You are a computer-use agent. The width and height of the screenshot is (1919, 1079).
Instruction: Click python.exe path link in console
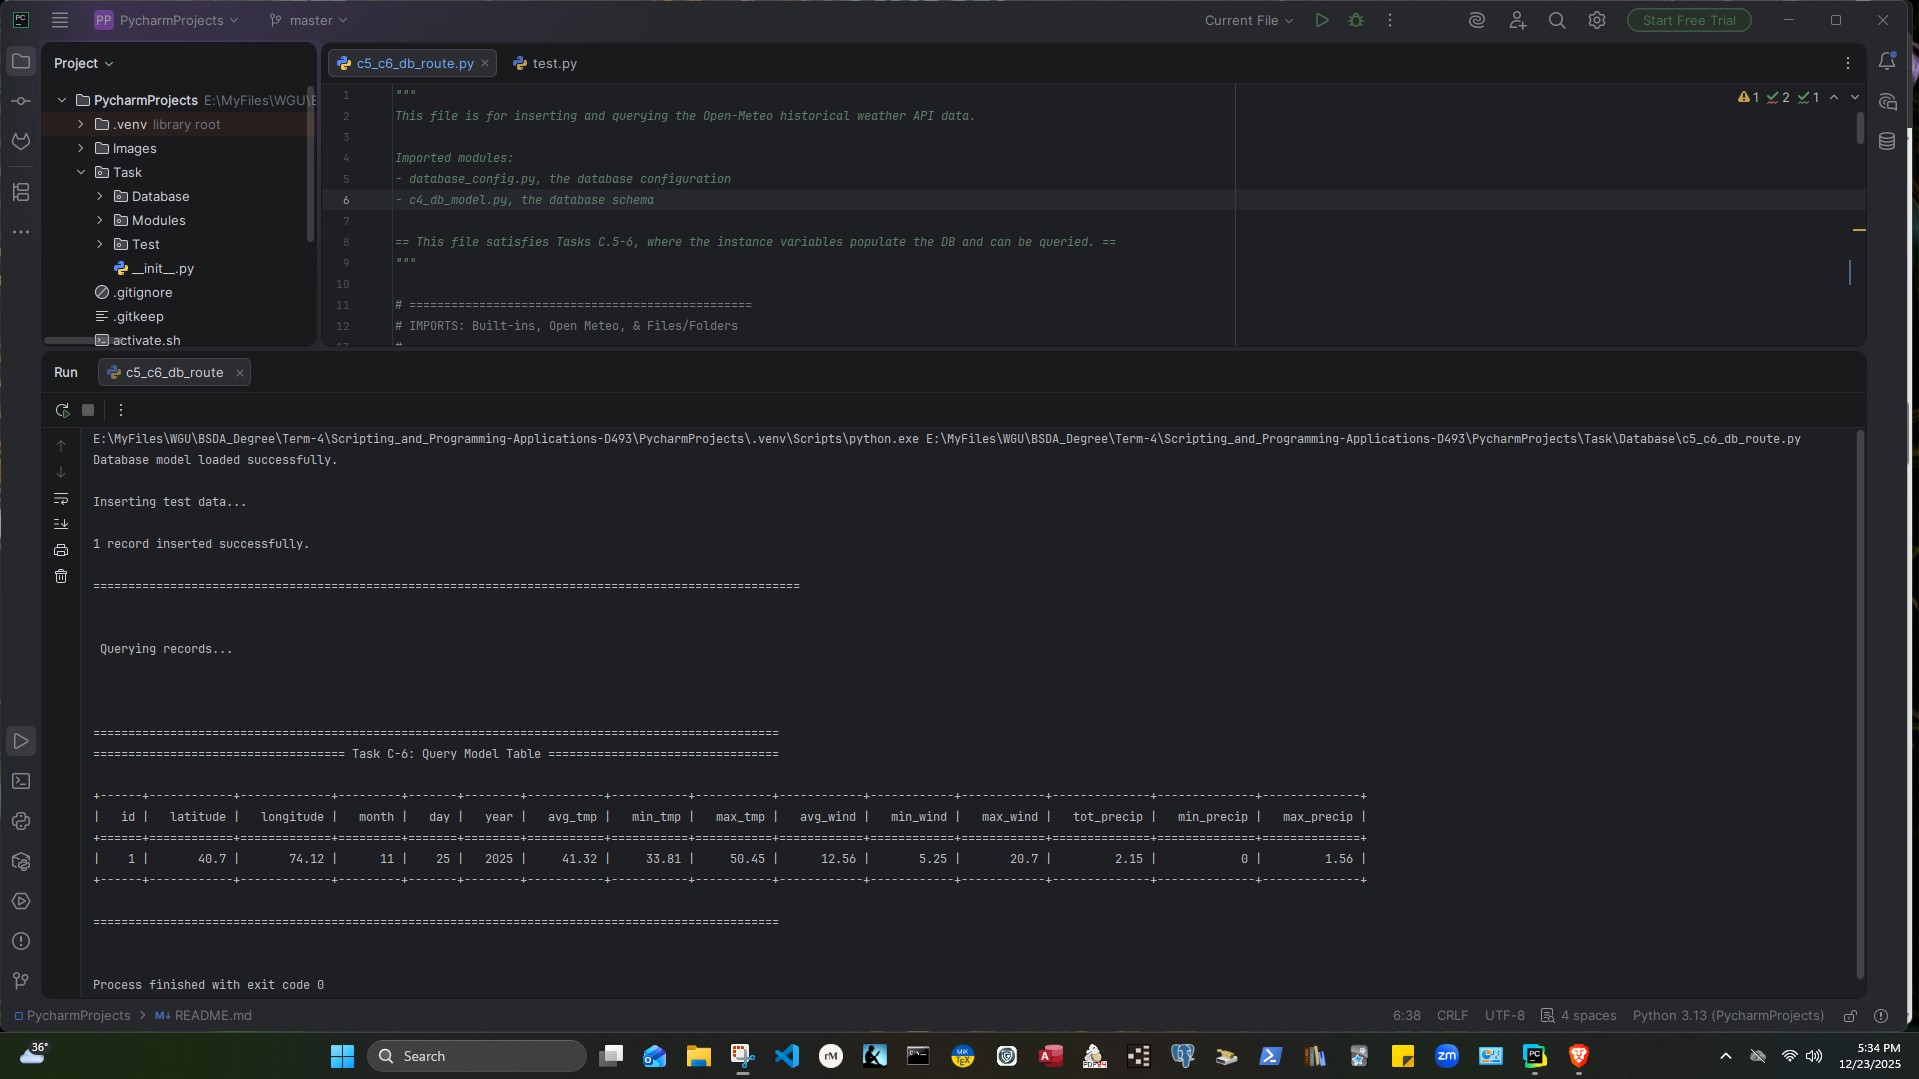click(506, 439)
